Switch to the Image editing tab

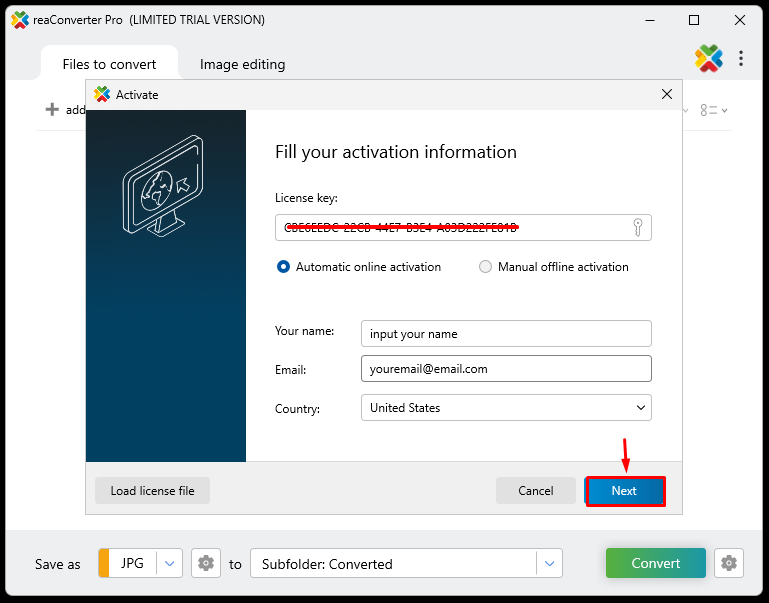(242, 64)
